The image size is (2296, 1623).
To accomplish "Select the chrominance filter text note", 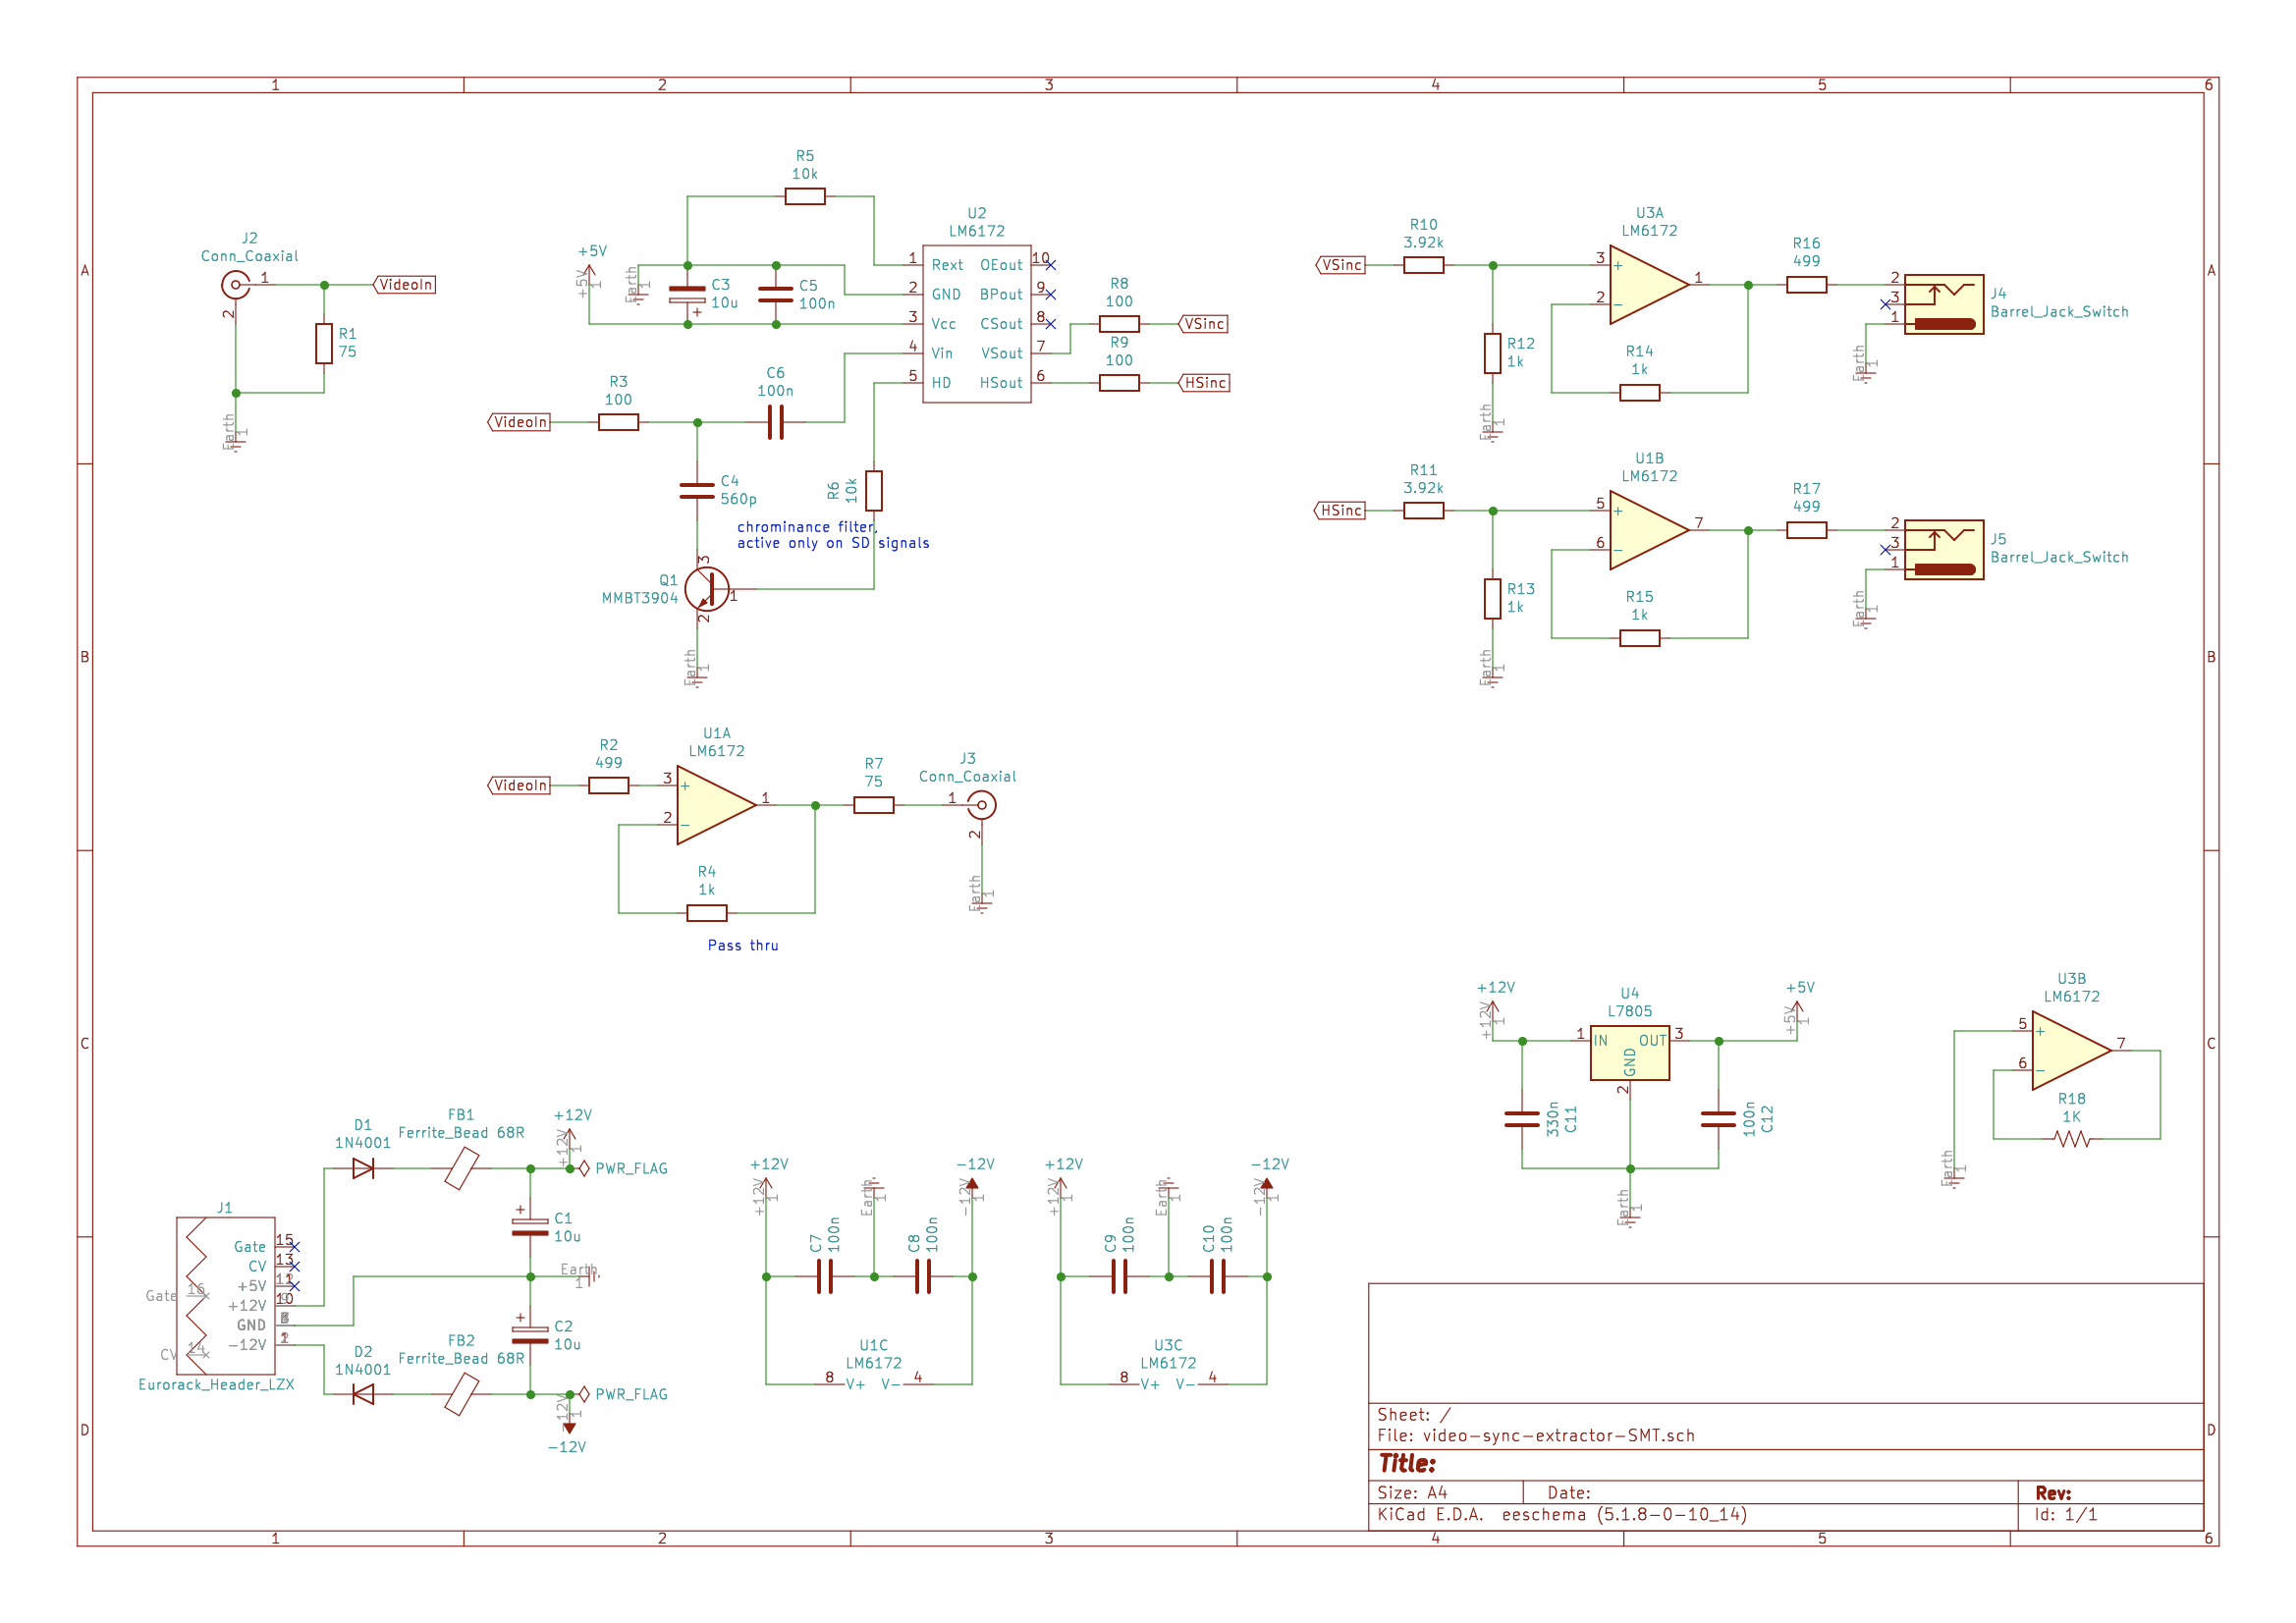I will (x=833, y=535).
